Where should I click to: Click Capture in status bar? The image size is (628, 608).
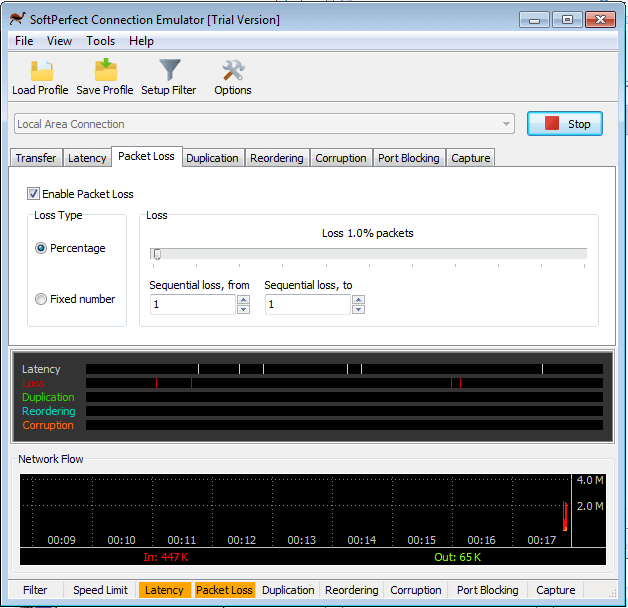[x=556, y=590]
